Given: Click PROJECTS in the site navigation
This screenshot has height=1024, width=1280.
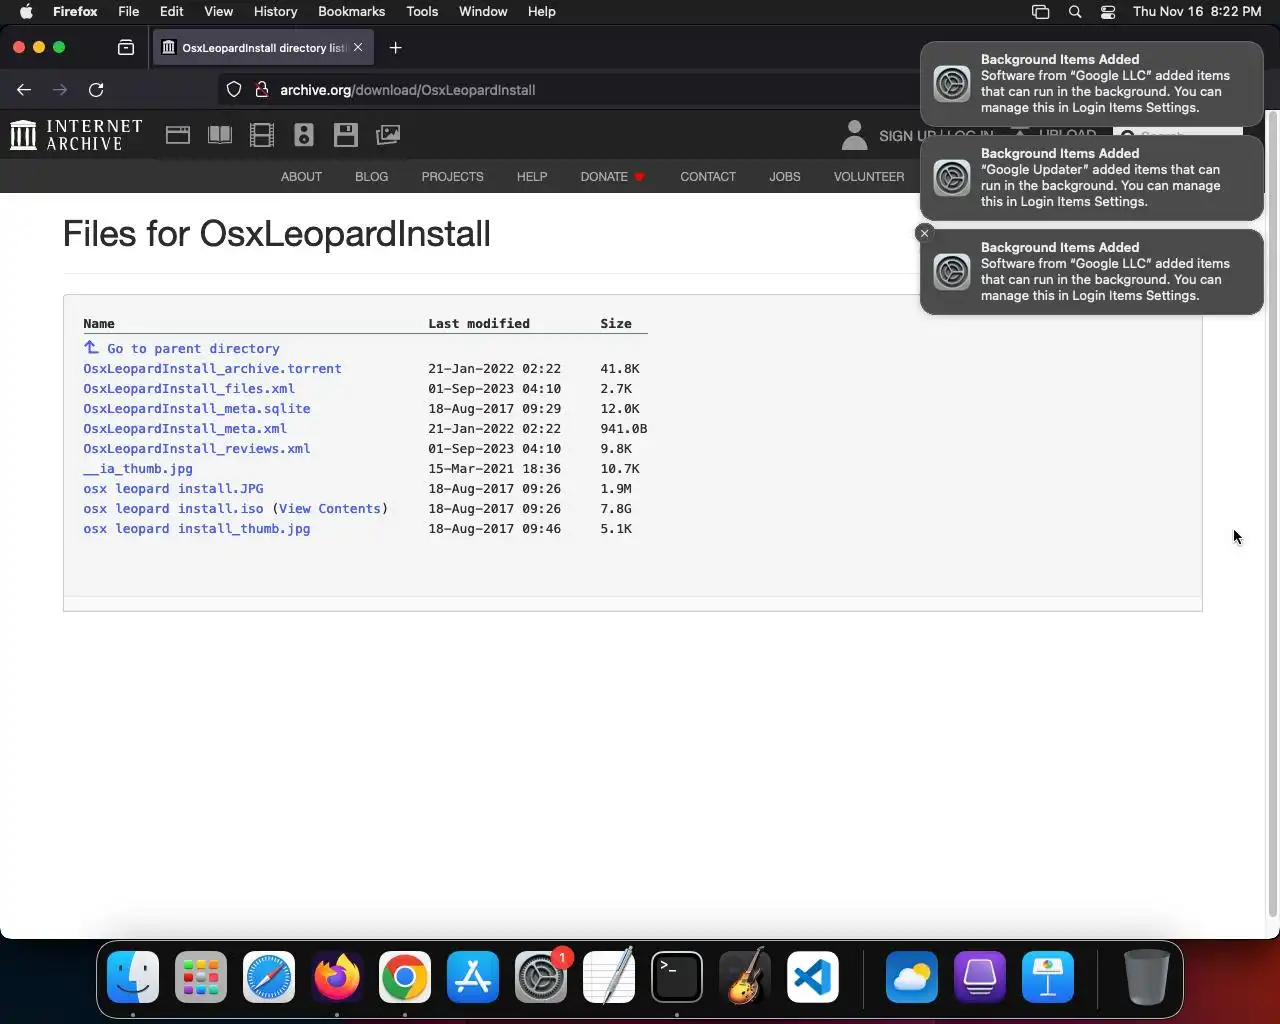Looking at the screenshot, I should (452, 177).
